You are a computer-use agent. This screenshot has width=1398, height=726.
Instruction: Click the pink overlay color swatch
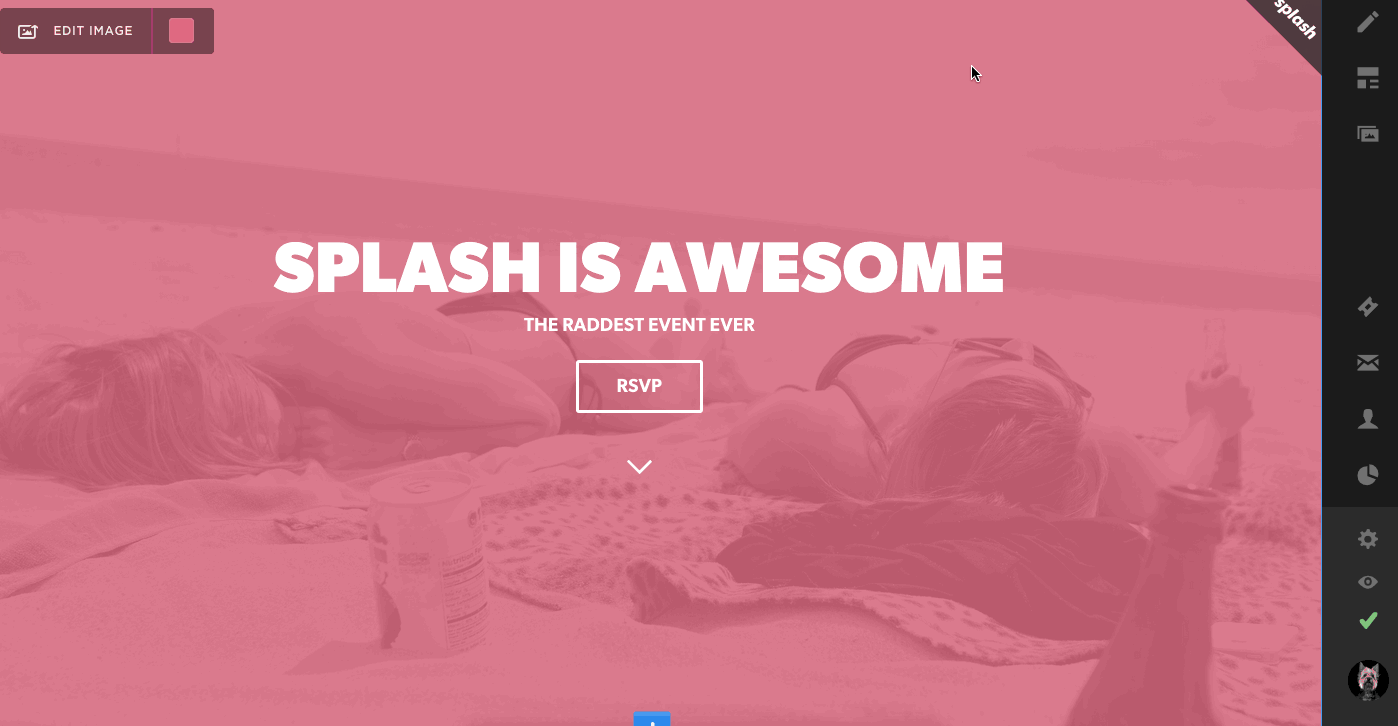(x=181, y=31)
